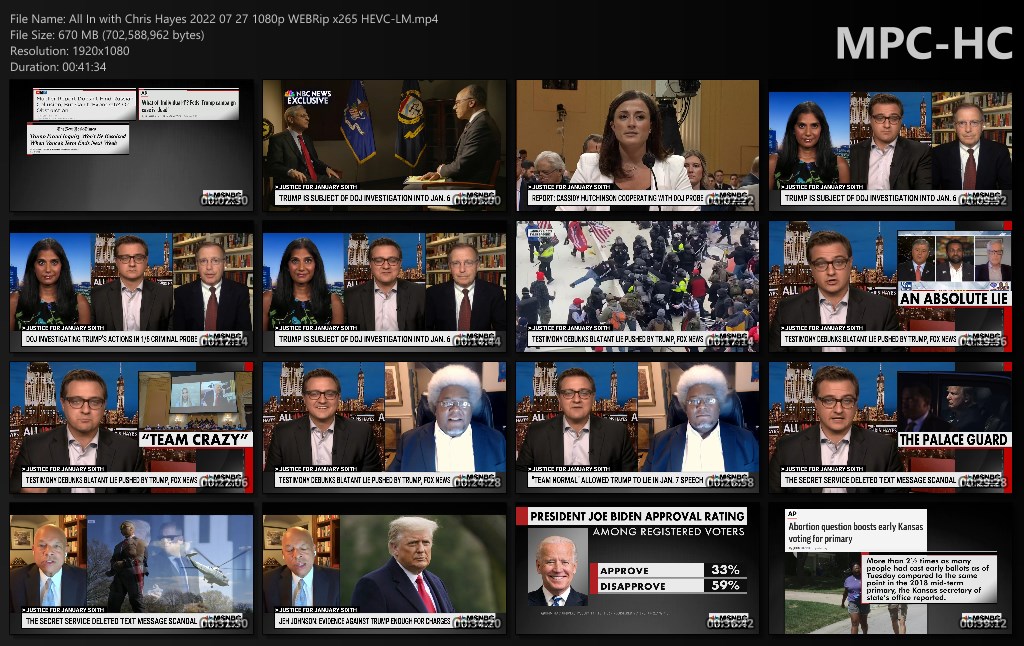Open the NBC News Exclusive interview thumbnail
The width and height of the screenshot is (1024, 646).
coord(384,145)
